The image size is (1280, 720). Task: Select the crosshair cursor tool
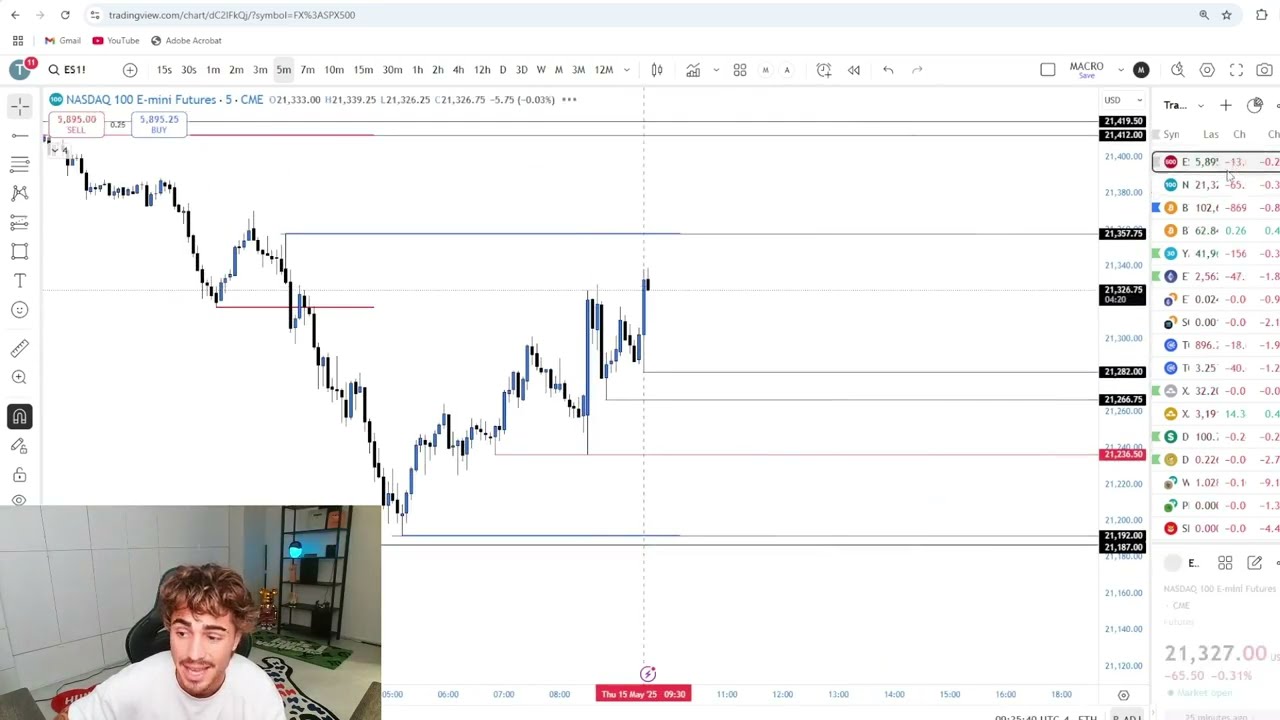tap(20, 106)
